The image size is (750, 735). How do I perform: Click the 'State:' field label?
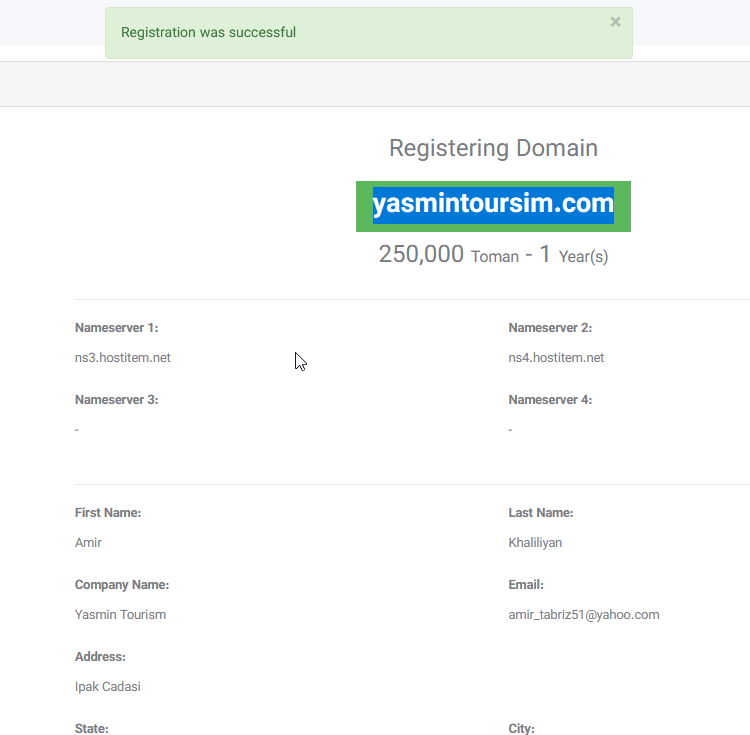[x=92, y=728]
